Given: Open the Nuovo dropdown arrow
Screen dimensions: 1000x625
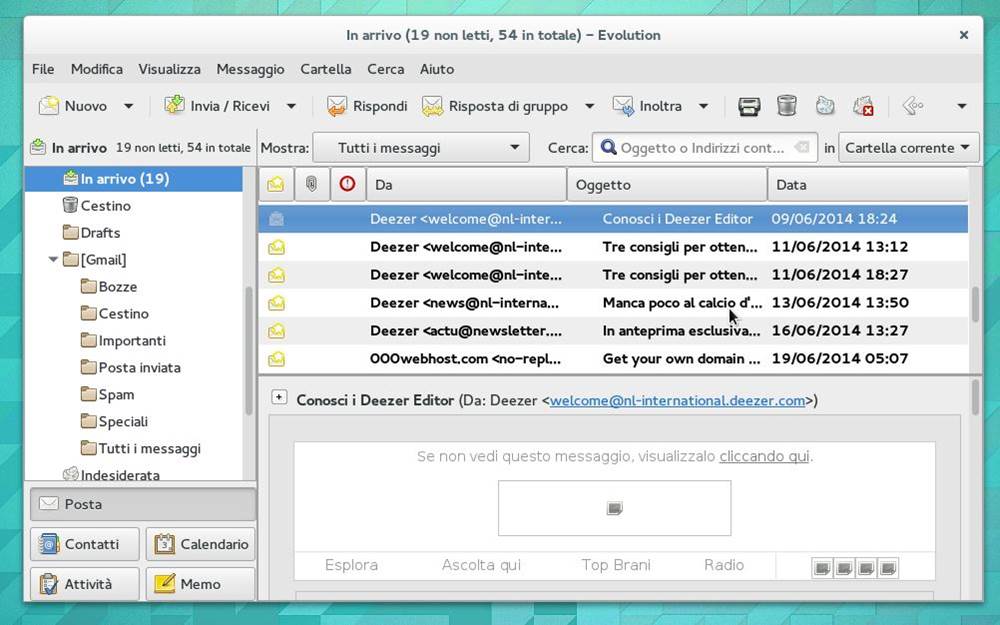Looking at the screenshot, I should pos(128,106).
